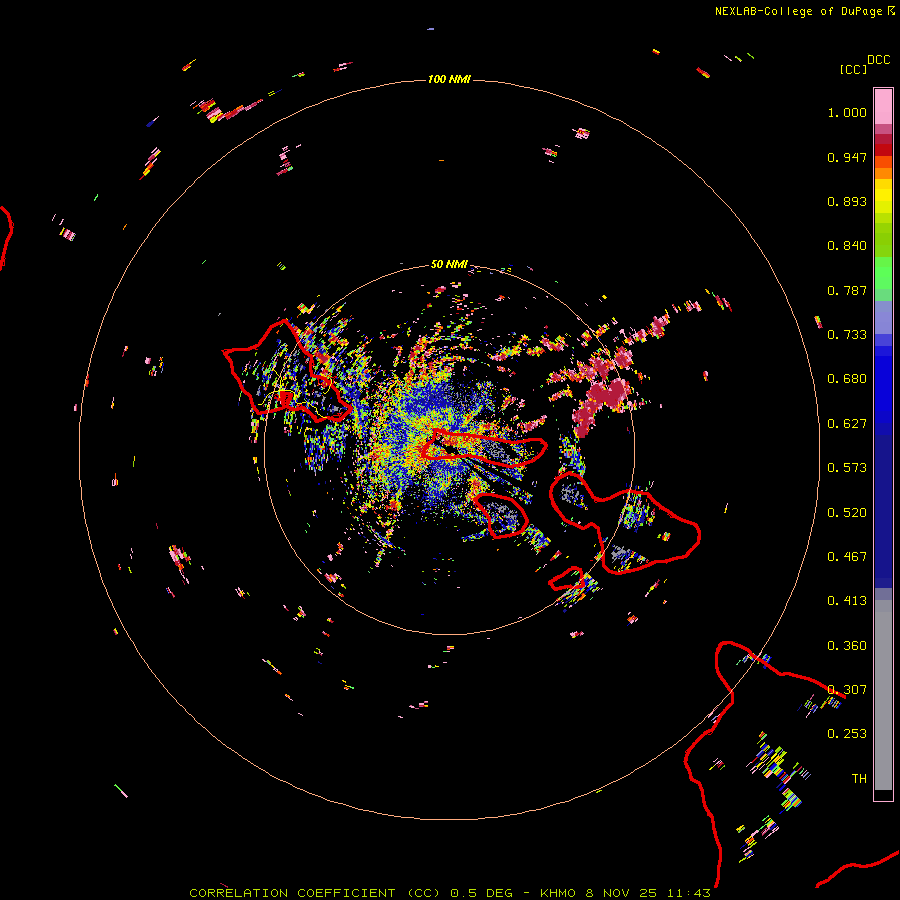Select the 0.467 legend value
This screenshot has height=900, width=900.
847,557
